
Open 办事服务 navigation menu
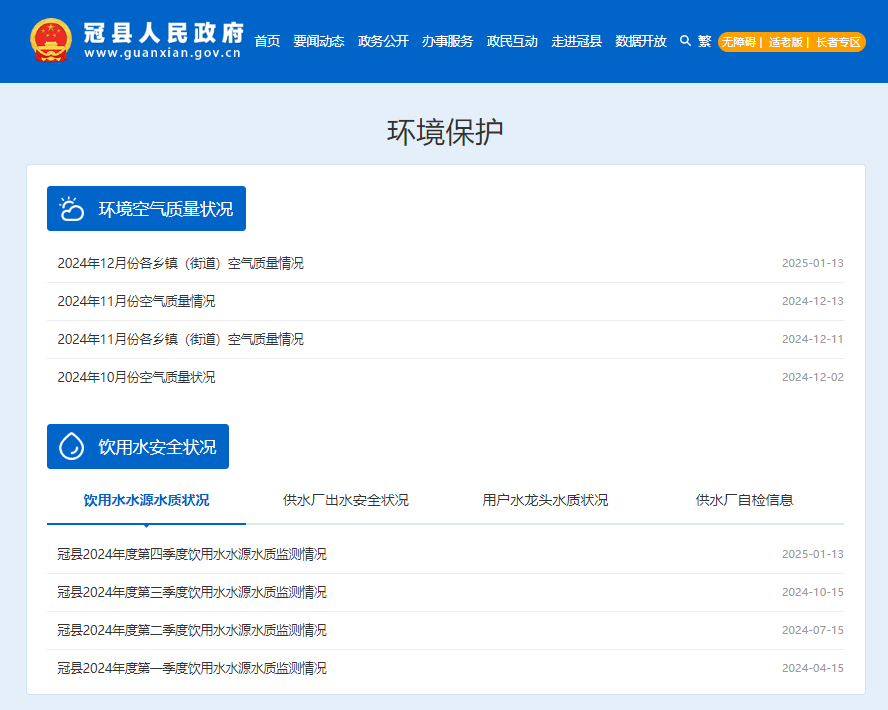click(447, 41)
